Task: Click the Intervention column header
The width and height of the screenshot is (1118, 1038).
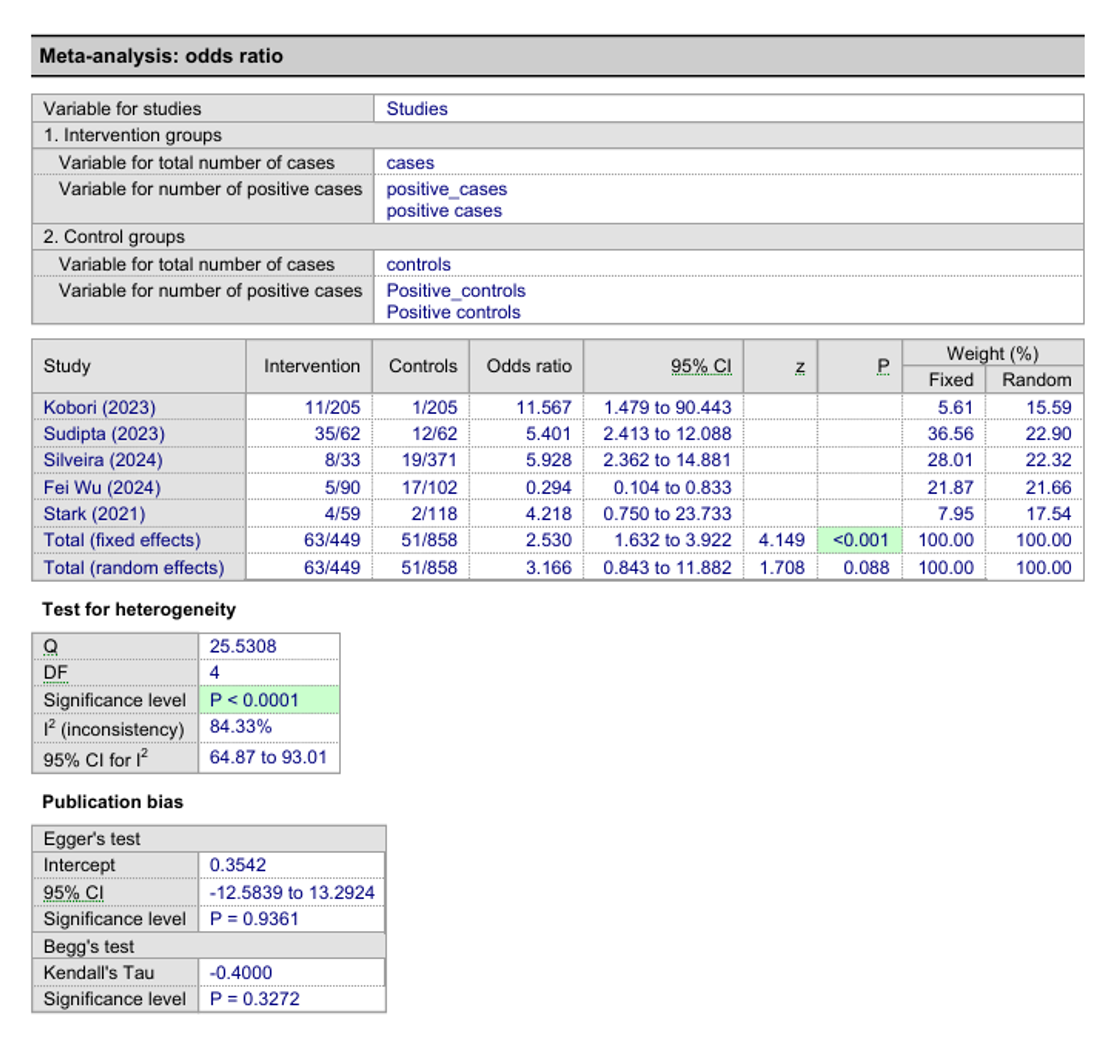Action: pyautogui.click(x=312, y=366)
